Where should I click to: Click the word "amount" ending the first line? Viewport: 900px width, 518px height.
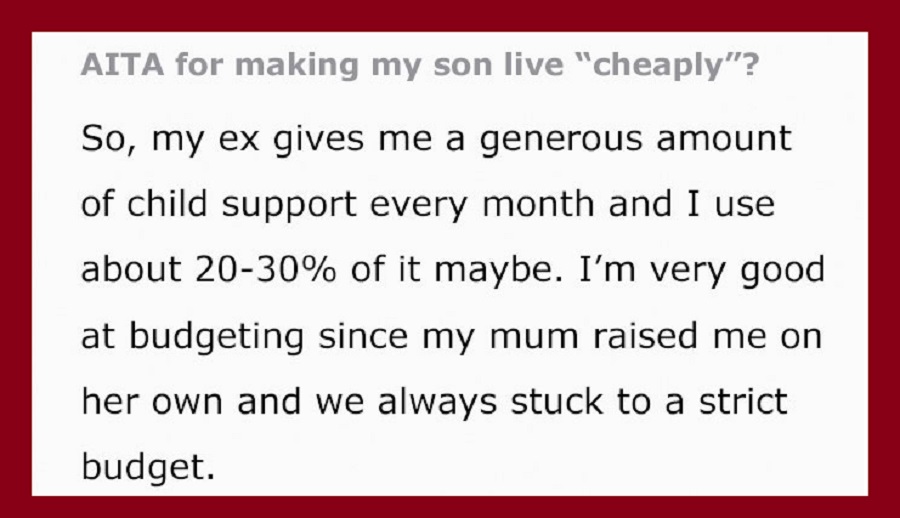(x=724, y=140)
